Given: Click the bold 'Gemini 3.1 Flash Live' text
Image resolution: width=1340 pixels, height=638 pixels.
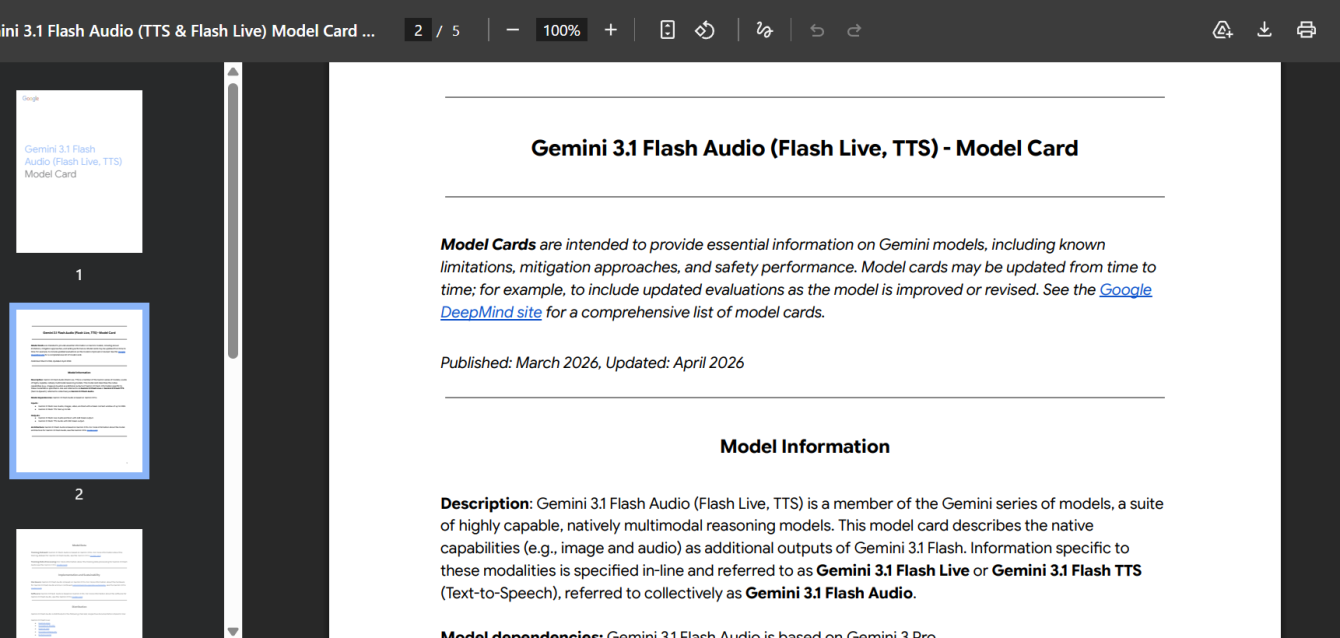Looking at the screenshot, I should (892, 570).
